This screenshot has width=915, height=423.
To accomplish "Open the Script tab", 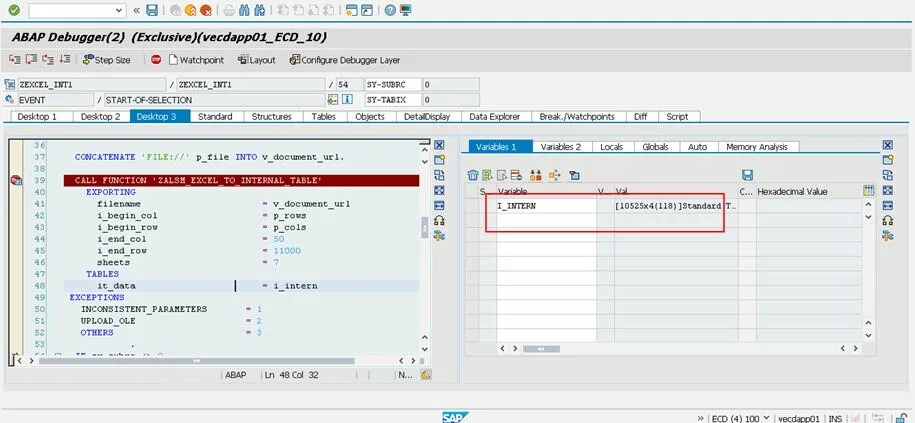I will click(x=677, y=117).
